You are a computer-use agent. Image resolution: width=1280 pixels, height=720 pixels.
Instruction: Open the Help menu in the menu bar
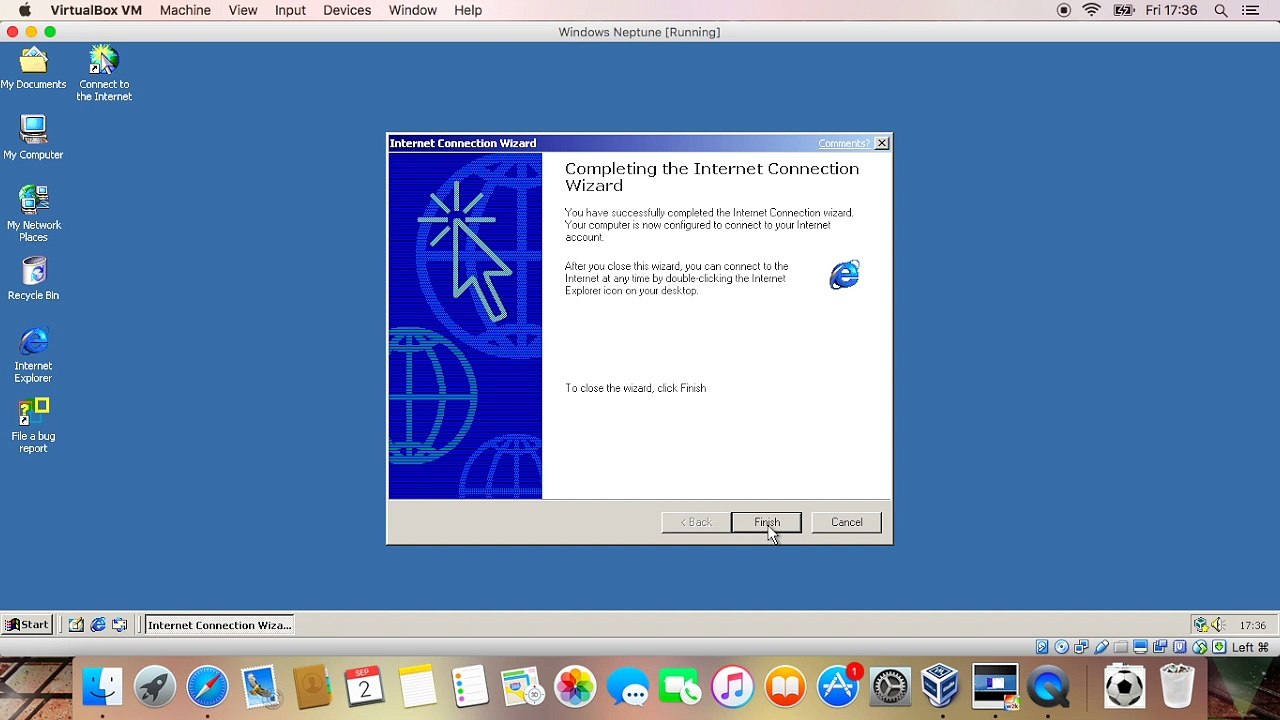[468, 10]
